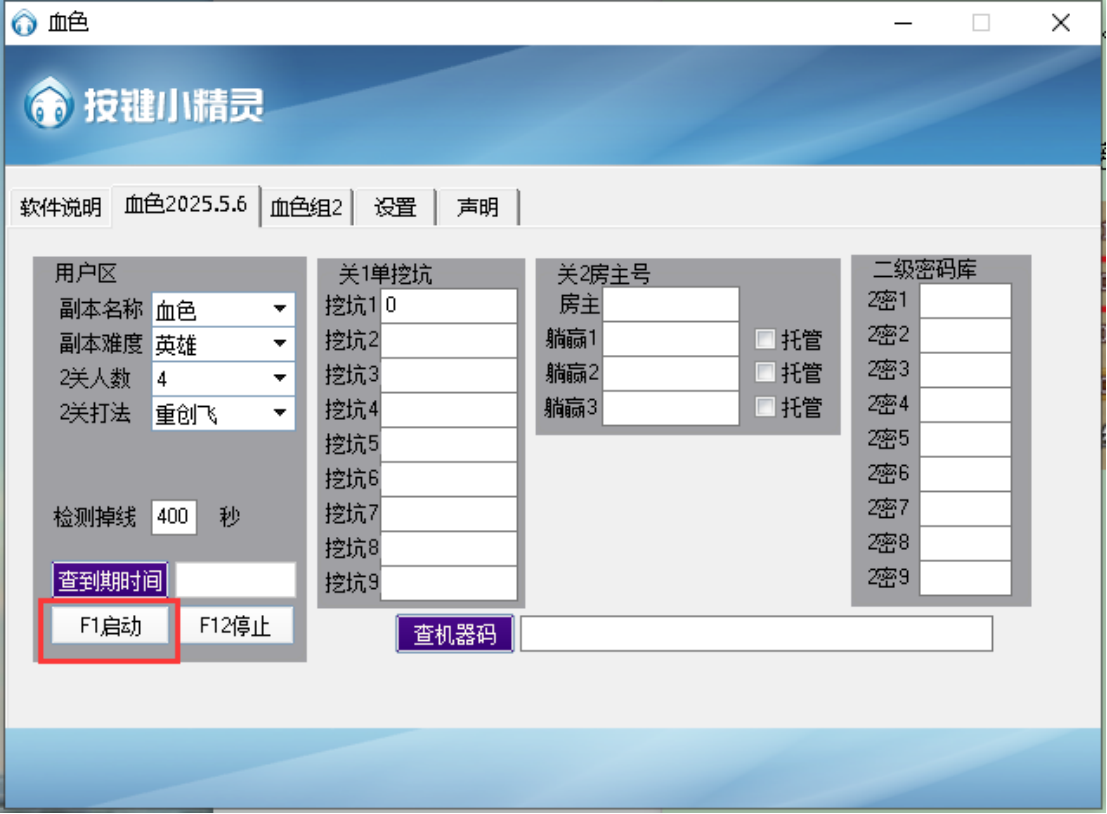Viewport: 1107px width, 814px height.
Task: Click the F12停止 button
Action: click(236, 626)
